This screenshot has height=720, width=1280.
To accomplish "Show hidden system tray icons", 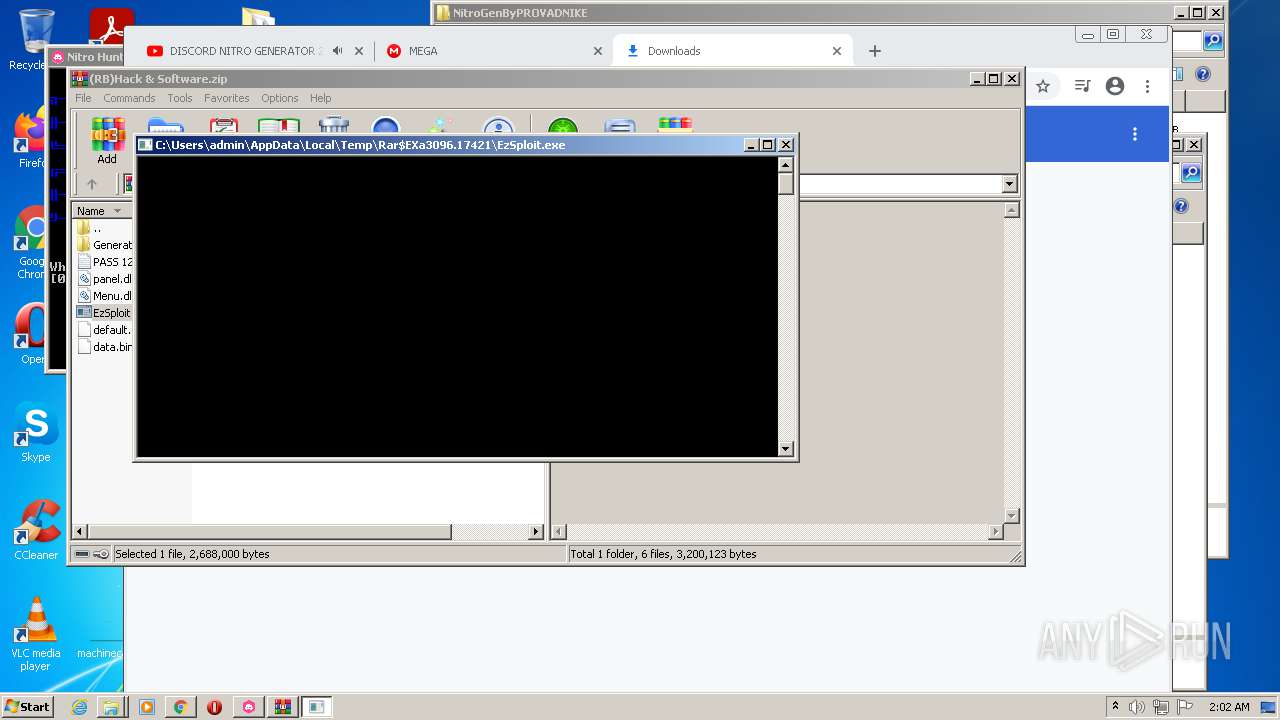I will coord(1115,707).
